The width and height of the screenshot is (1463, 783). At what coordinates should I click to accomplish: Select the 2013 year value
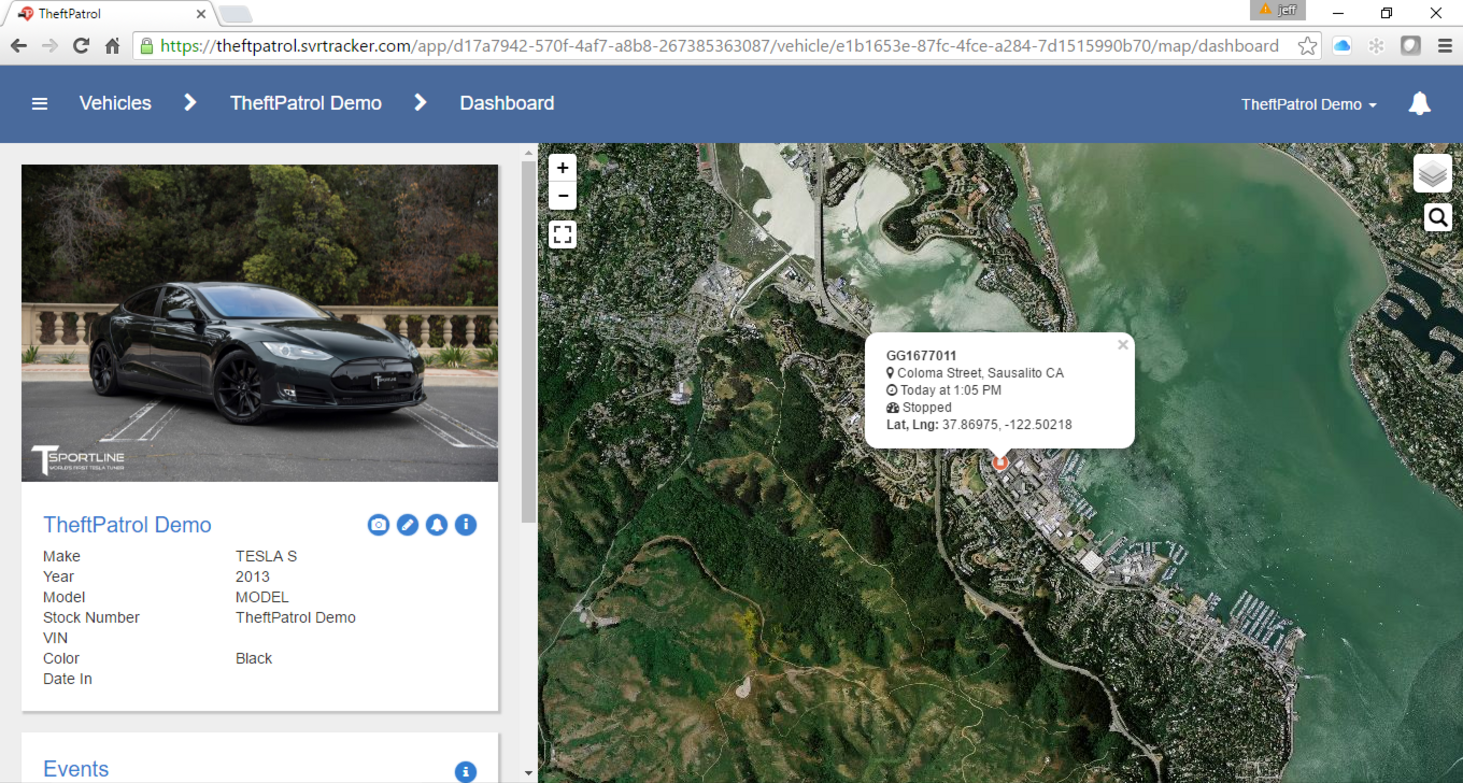pos(252,577)
